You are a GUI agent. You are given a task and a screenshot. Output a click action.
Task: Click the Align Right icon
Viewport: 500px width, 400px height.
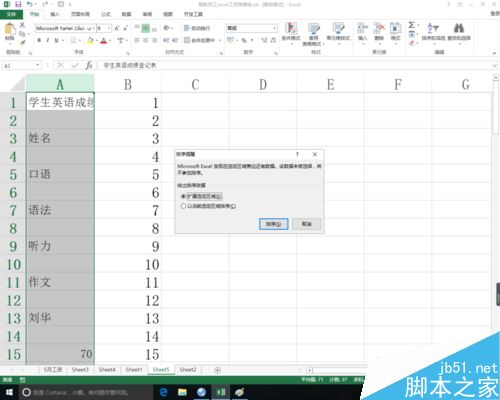(x=154, y=40)
